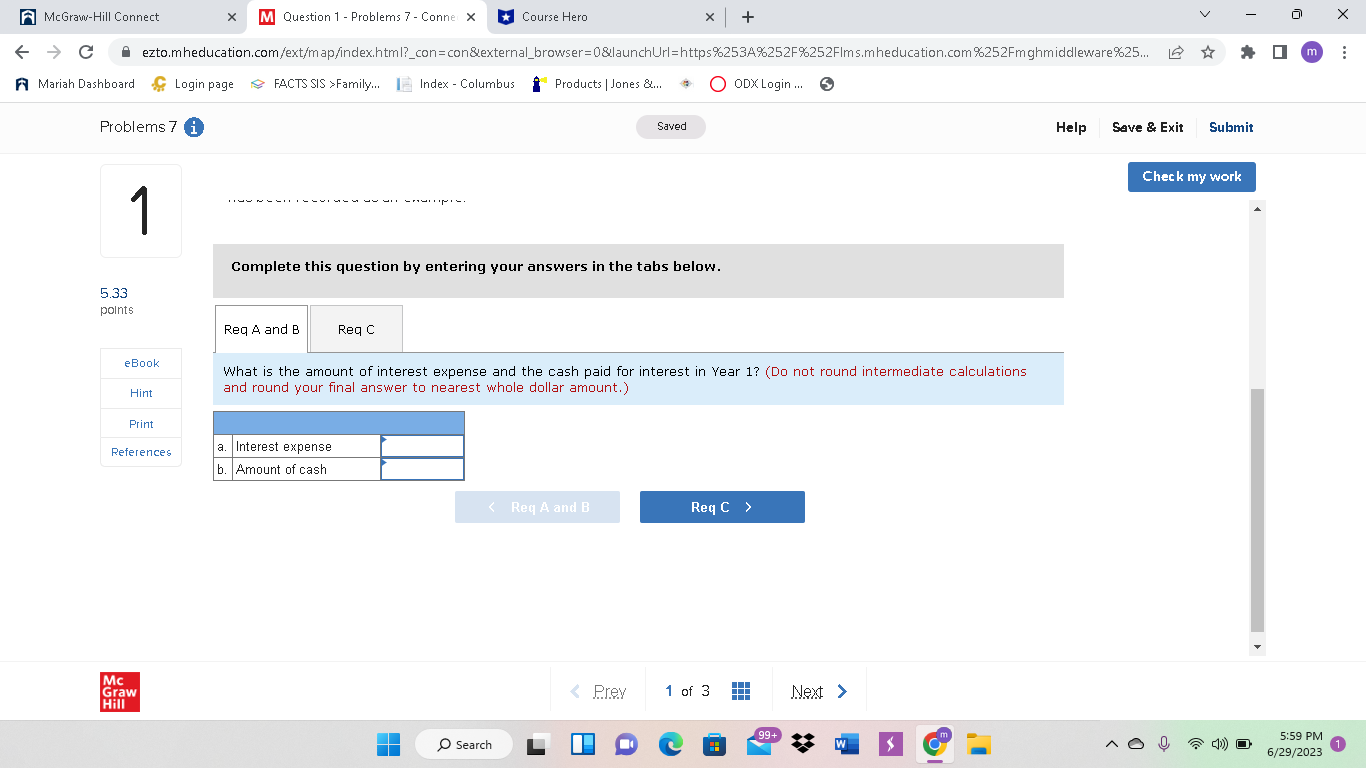Viewport: 1366px width, 768px height.
Task: Open Dropbox from the taskbar
Action: click(802, 744)
